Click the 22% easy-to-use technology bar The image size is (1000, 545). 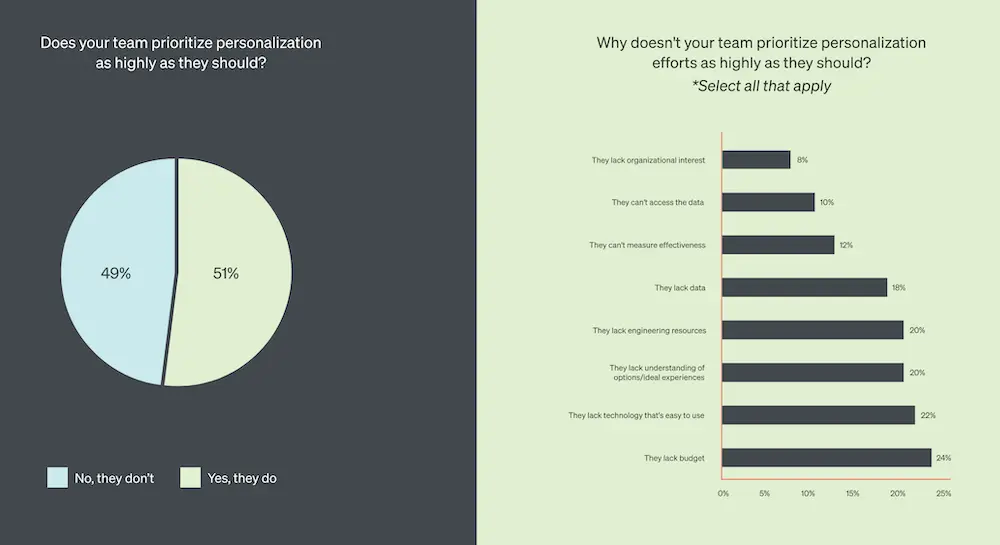click(x=818, y=415)
